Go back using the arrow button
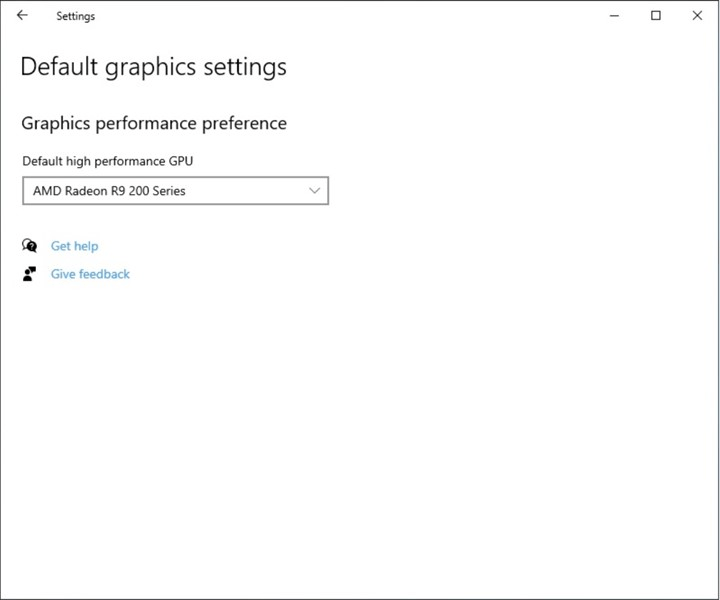The height and width of the screenshot is (600, 720). point(23,16)
